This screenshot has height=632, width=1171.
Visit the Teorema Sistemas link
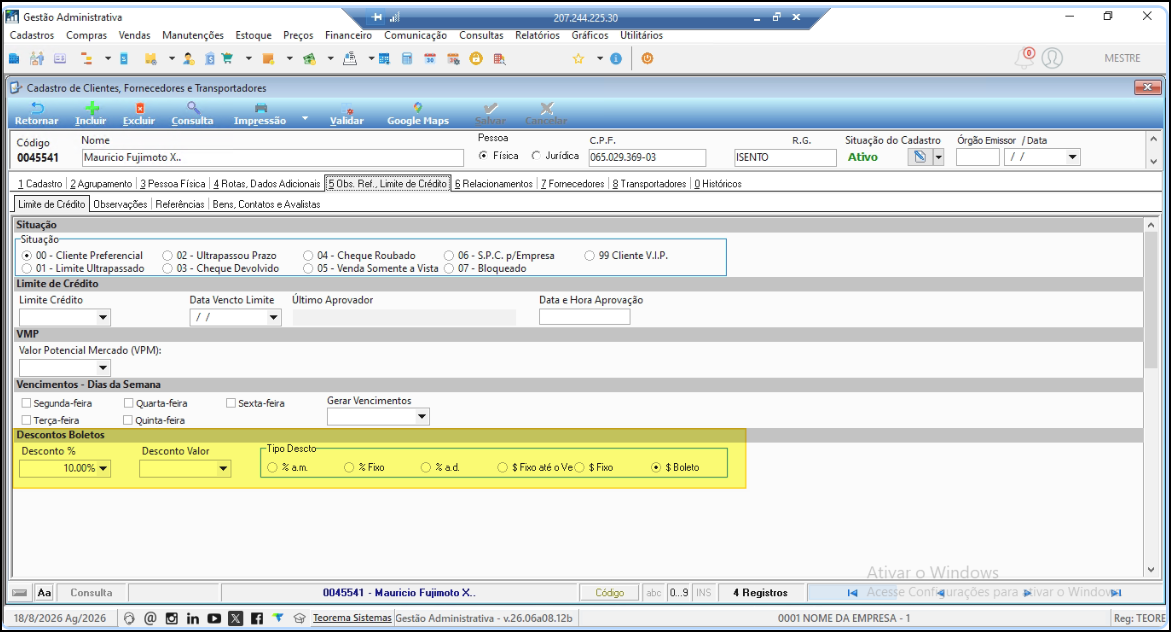352,618
